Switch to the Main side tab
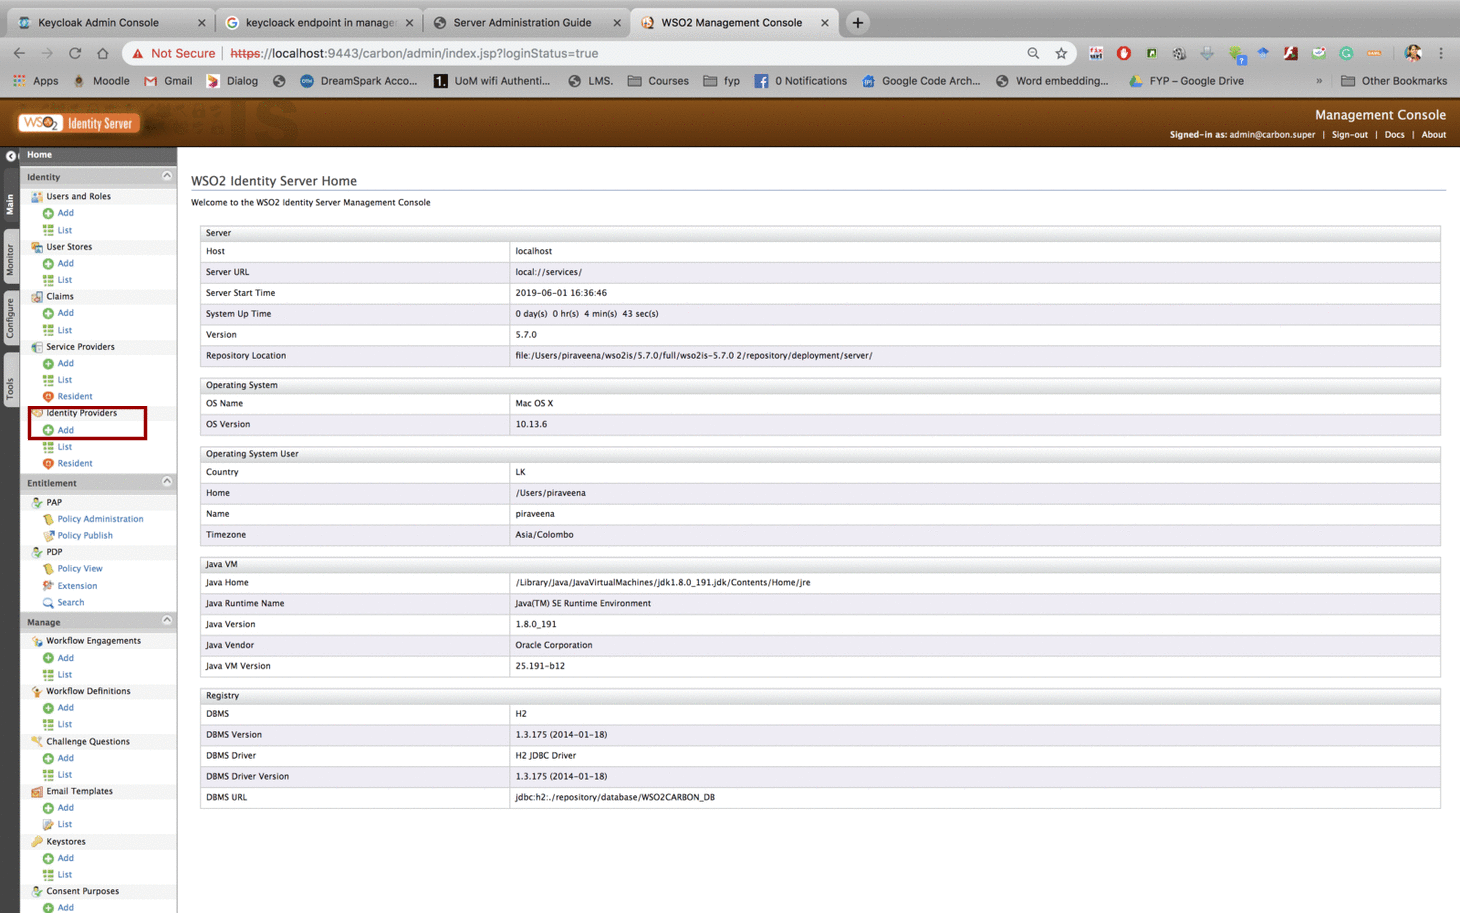Viewport: 1460px width, 913px height. point(10,204)
